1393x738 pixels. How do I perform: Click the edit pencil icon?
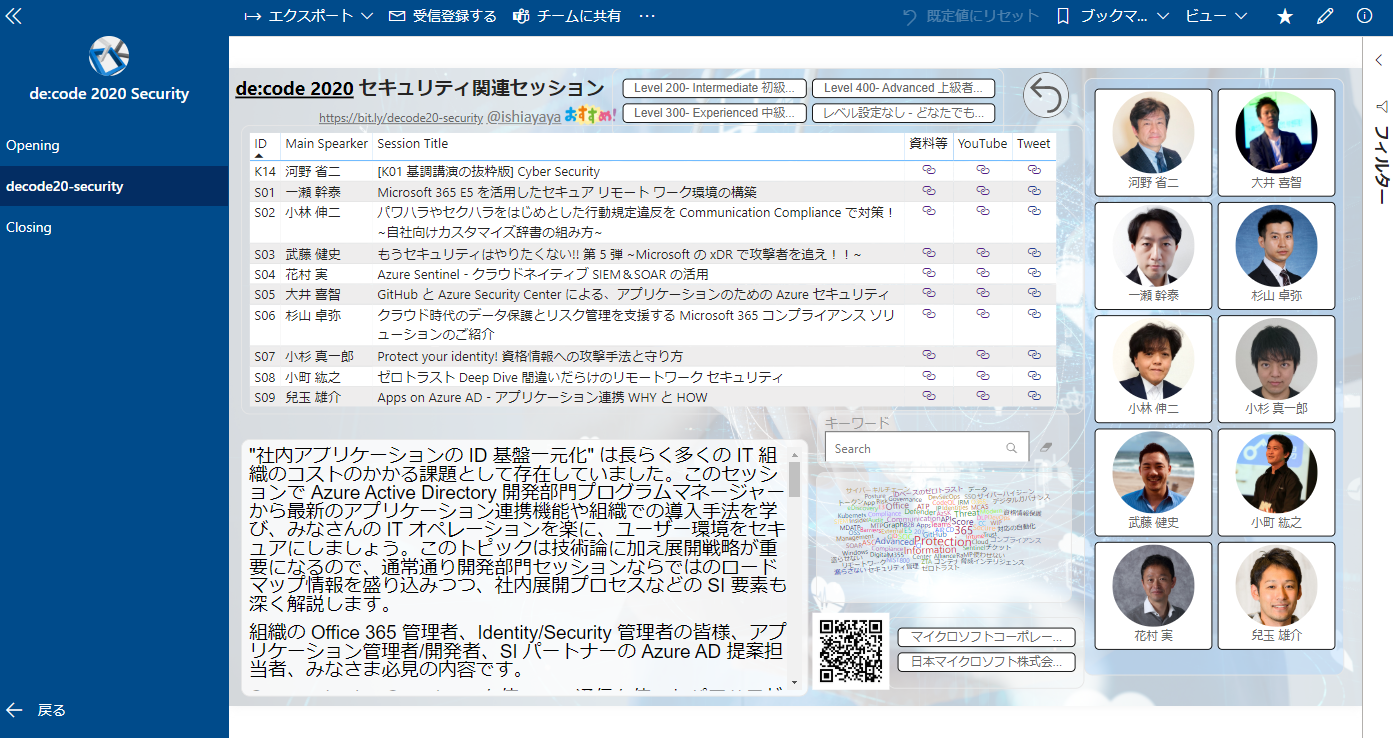point(1325,16)
